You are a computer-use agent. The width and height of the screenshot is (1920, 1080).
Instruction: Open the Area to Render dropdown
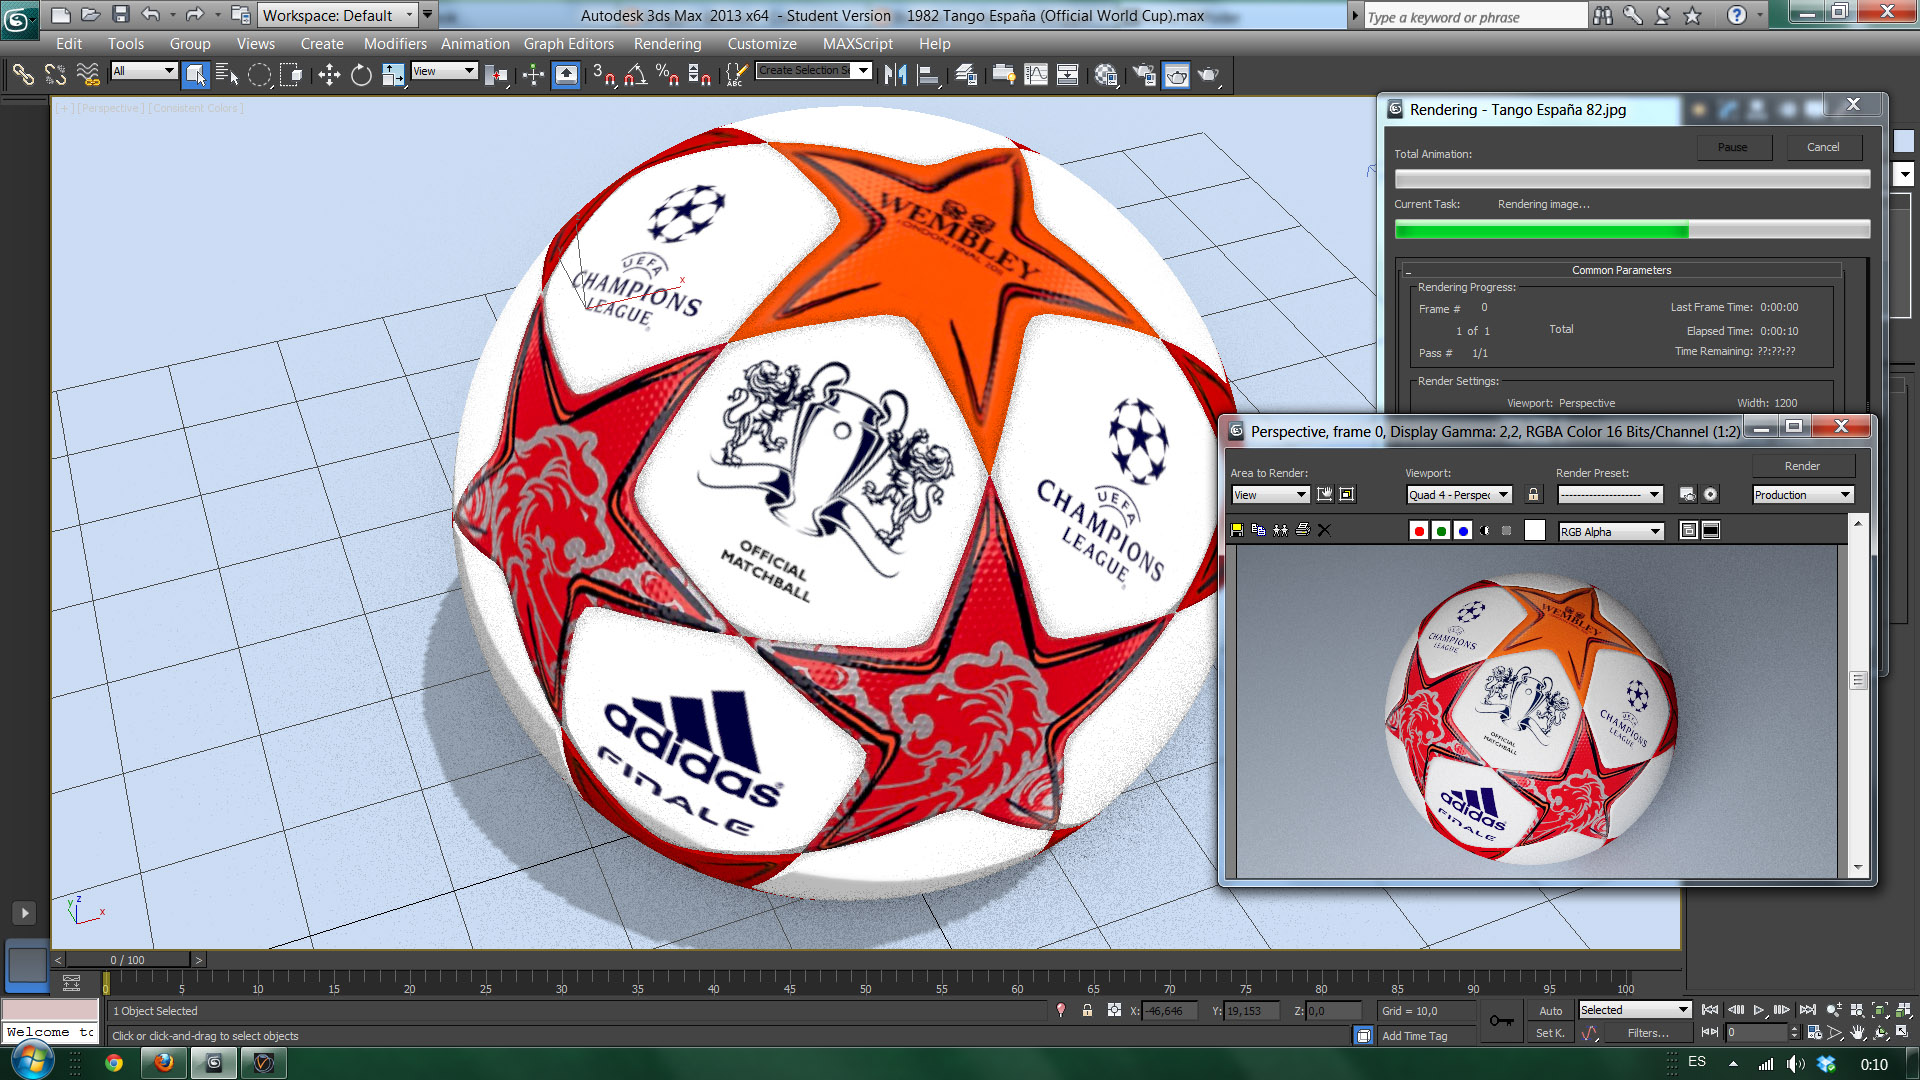coord(1270,495)
